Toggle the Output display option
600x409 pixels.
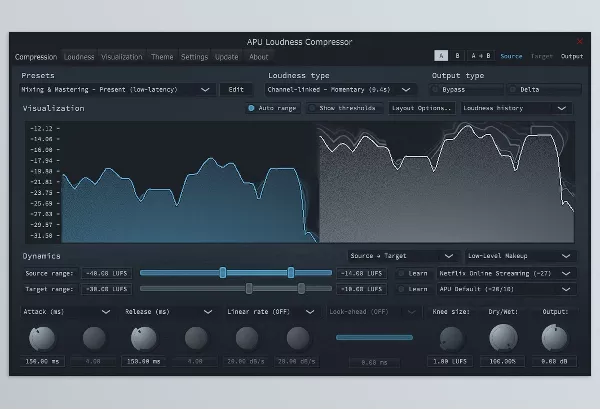[572, 56]
